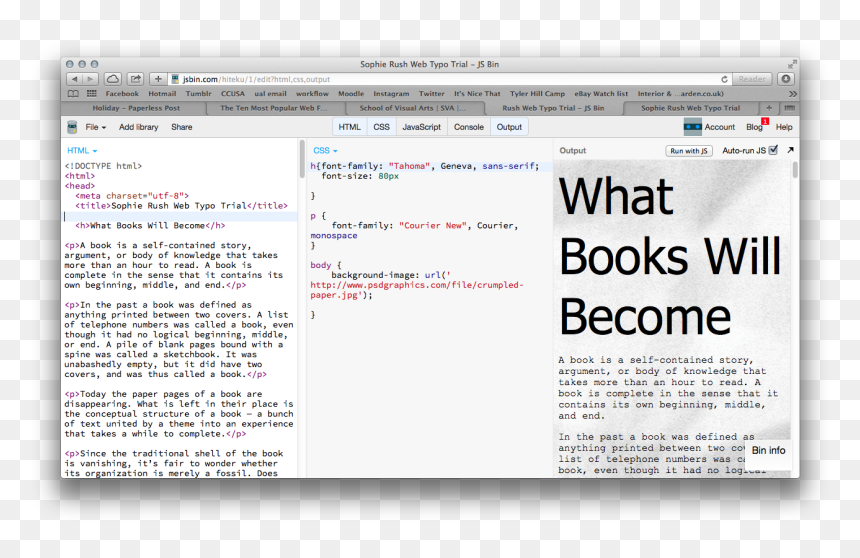Click the red Blog notification badge
This screenshot has width=860, height=558.
[x=765, y=121]
